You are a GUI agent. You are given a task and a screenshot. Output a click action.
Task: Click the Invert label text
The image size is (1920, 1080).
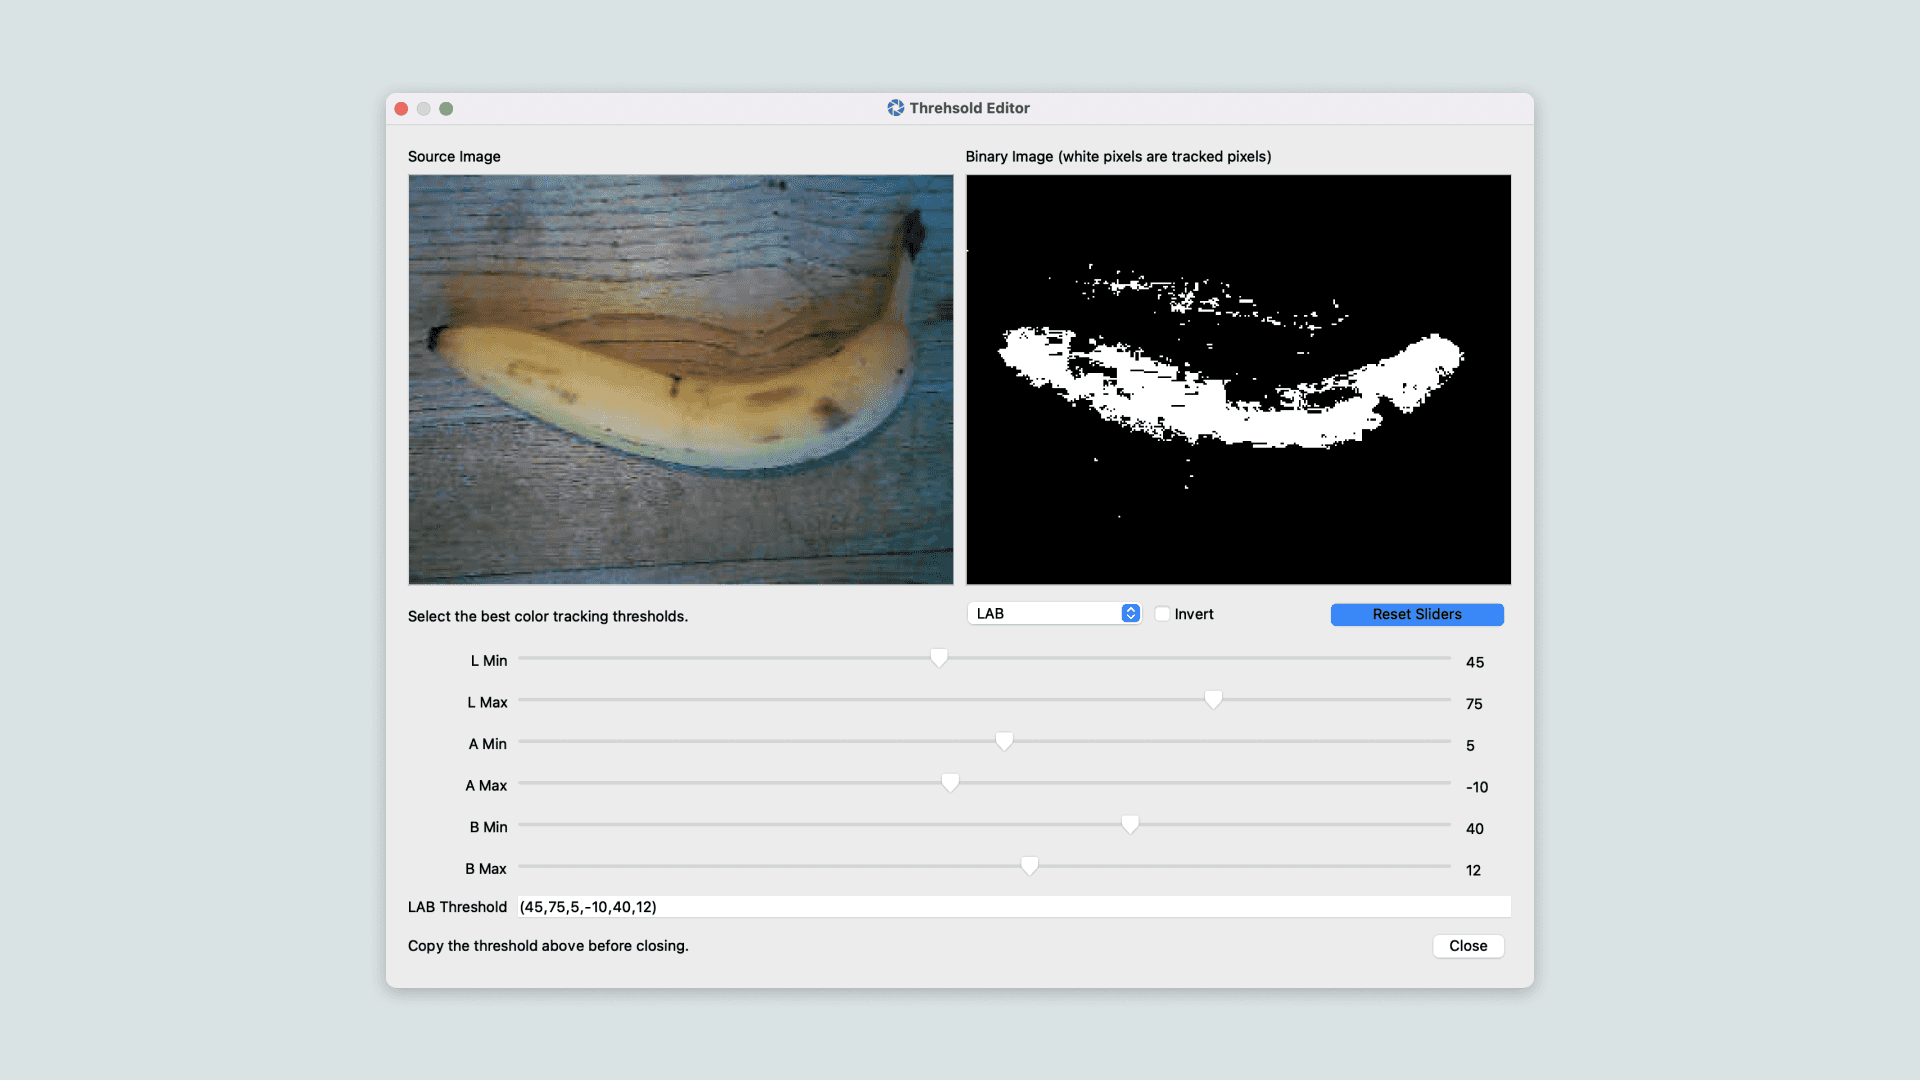click(1194, 614)
